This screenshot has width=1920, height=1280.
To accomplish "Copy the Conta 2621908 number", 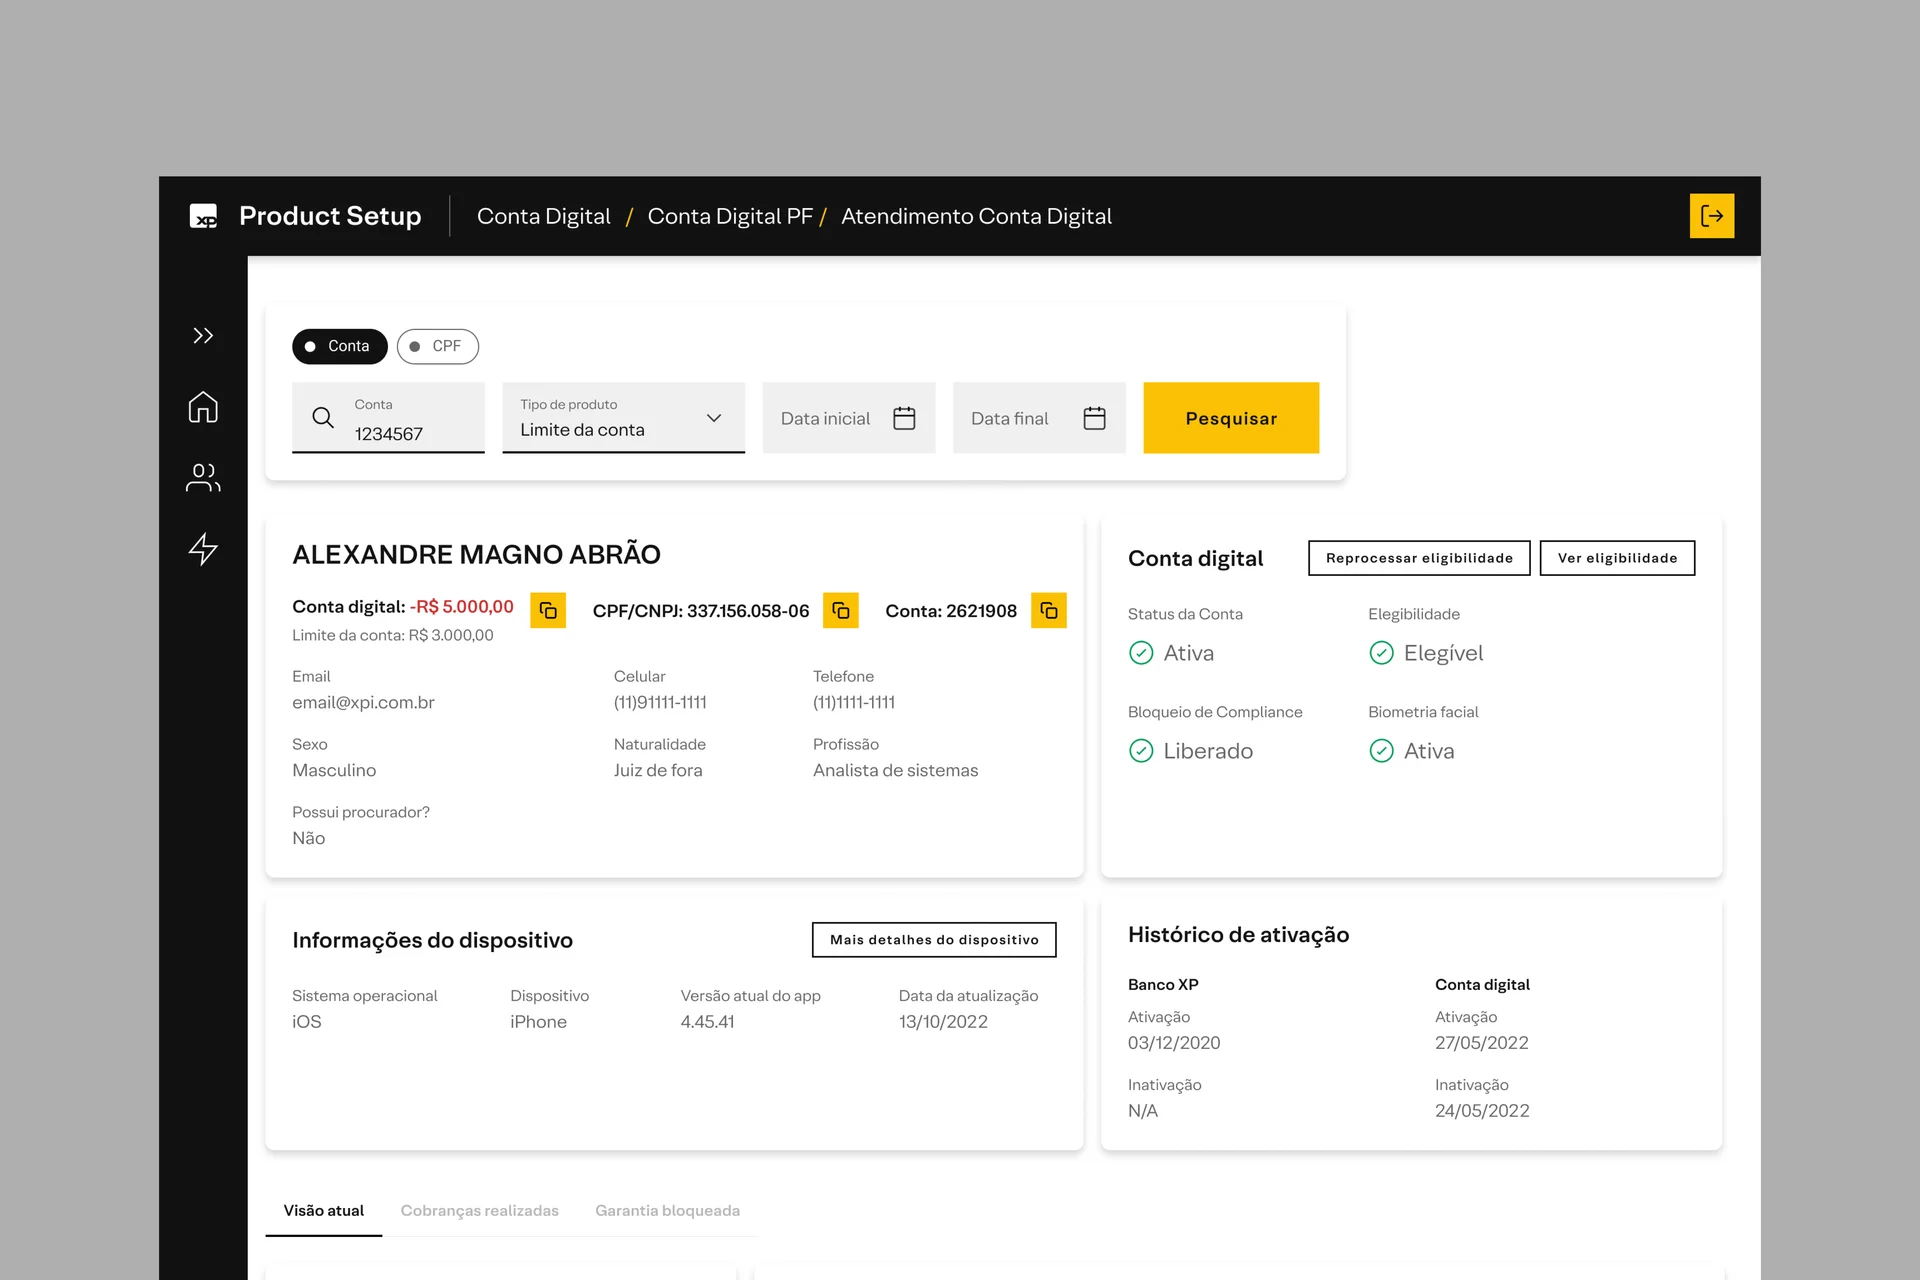I will click(x=1049, y=611).
